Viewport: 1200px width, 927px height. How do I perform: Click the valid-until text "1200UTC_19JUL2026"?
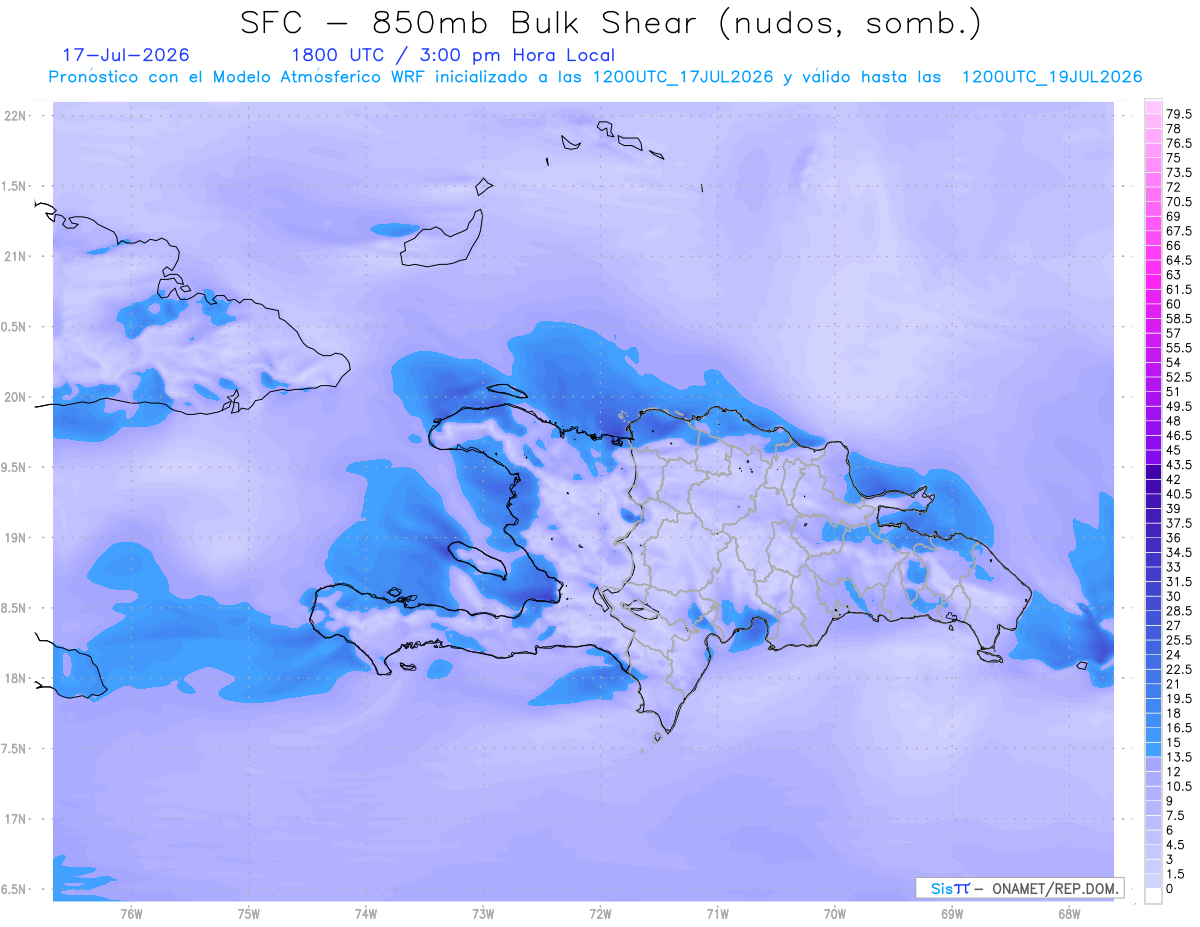click(x=1051, y=77)
